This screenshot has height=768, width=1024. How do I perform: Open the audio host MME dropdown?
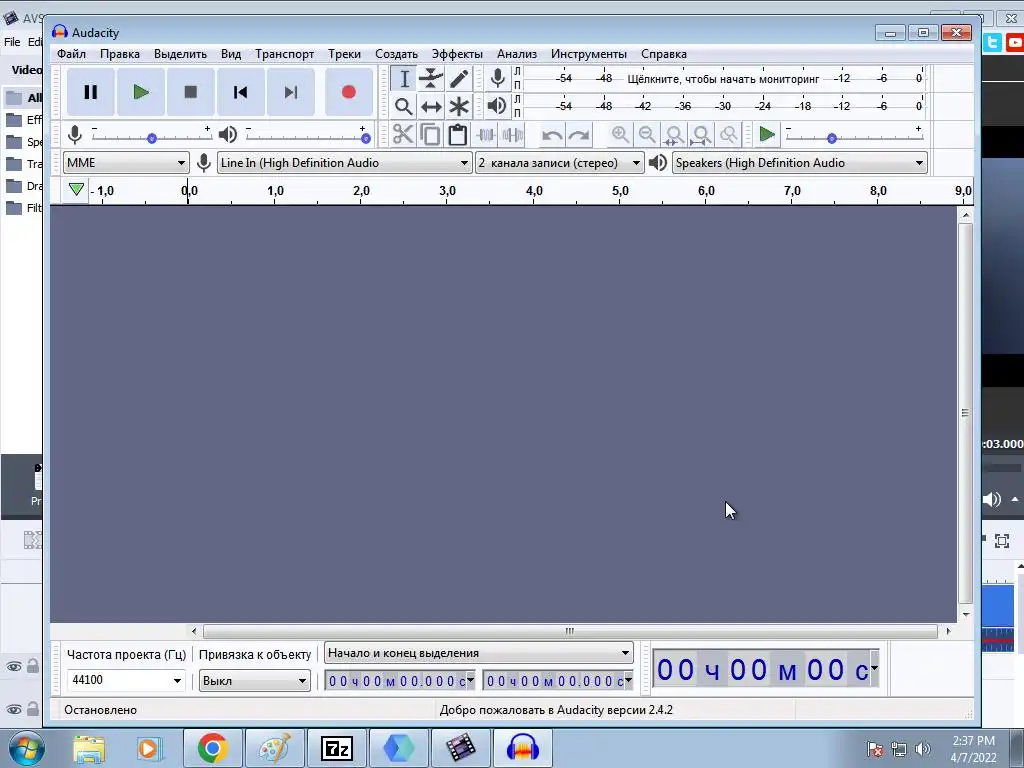[126, 163]
